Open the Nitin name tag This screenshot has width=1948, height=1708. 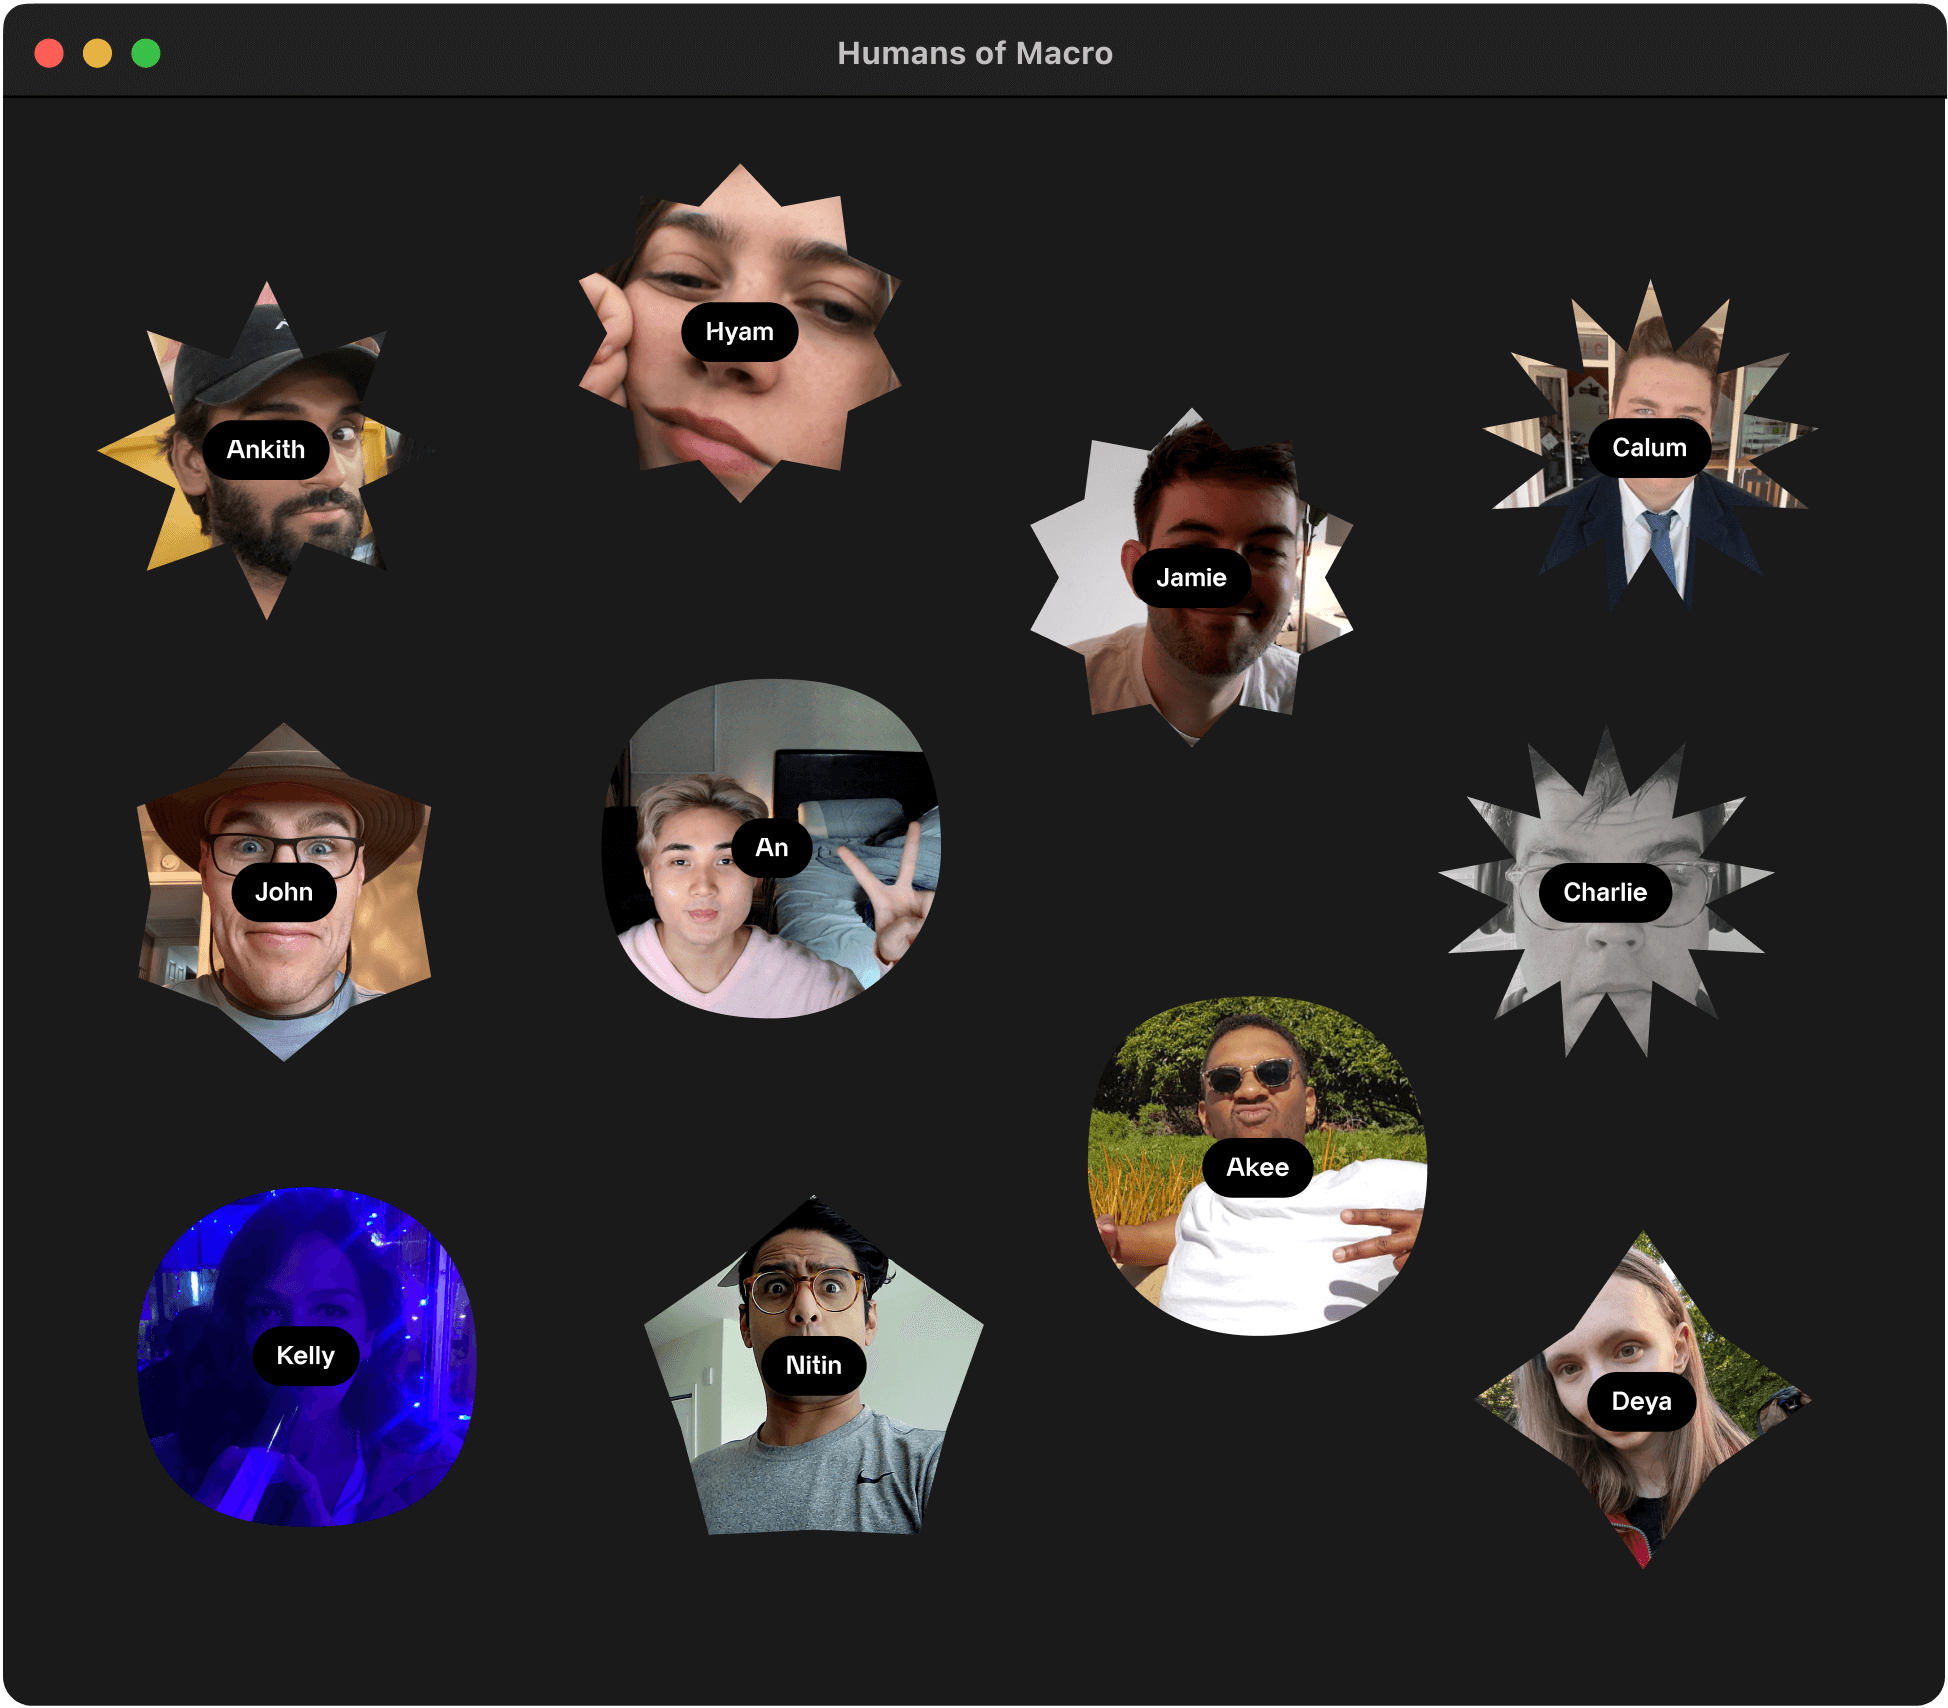[813, 1366]
